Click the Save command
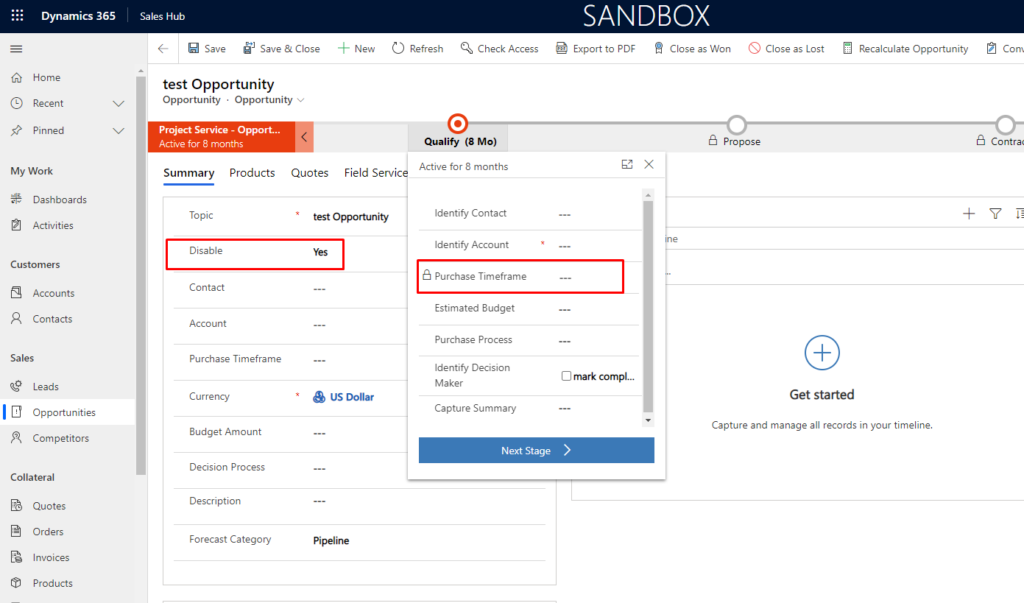1024x603 pixels. 207,48
